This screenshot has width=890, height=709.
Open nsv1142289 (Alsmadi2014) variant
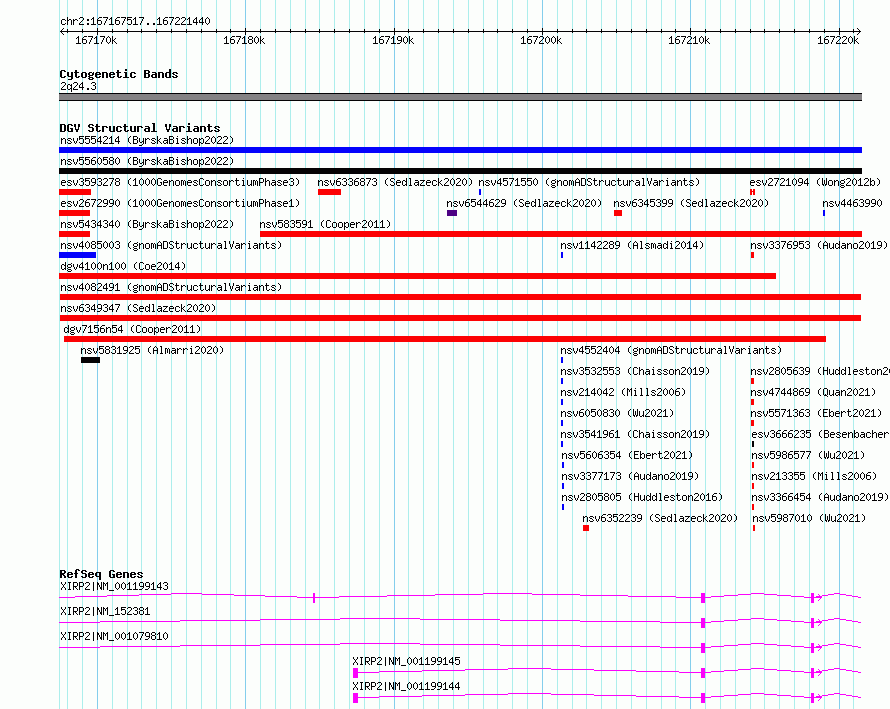pos(632,245)
